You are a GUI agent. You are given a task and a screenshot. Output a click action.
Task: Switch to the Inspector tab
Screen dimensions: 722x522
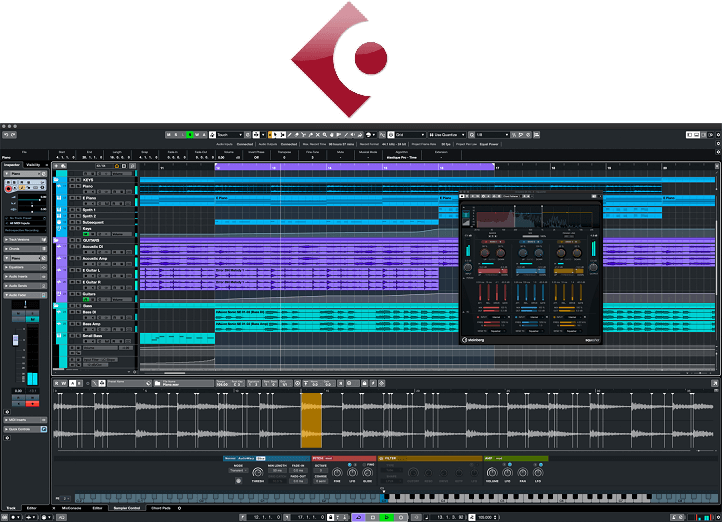pos(12,165)
